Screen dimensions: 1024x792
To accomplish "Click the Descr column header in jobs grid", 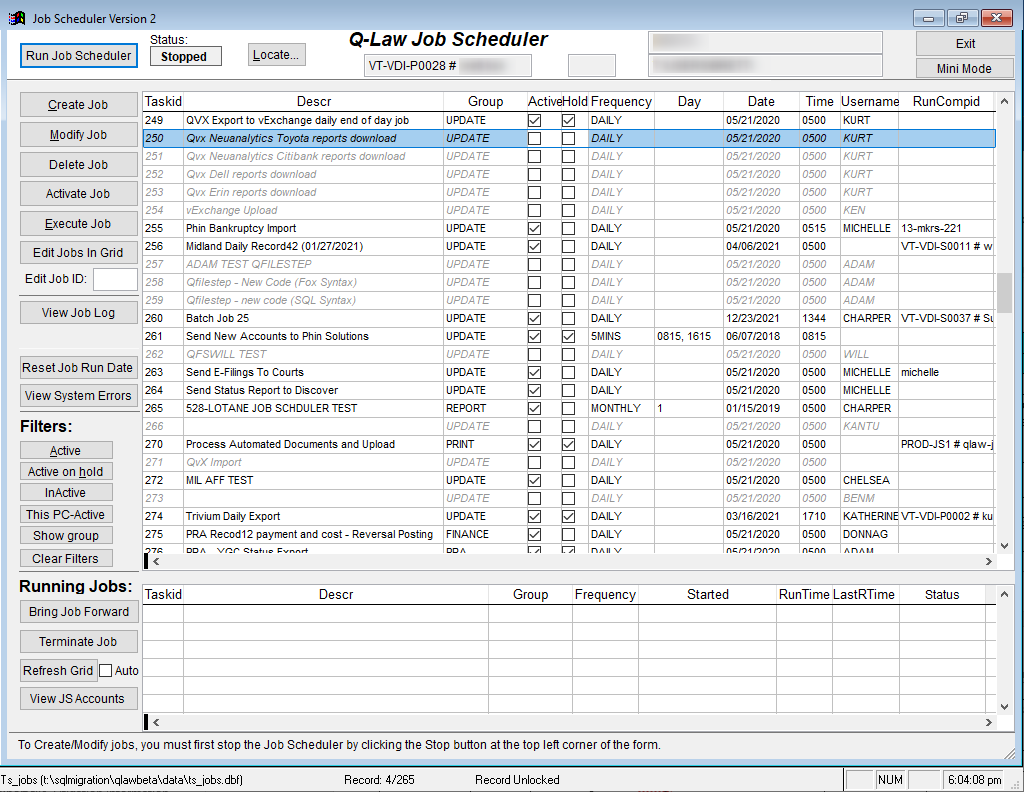I will pos(313,101).
